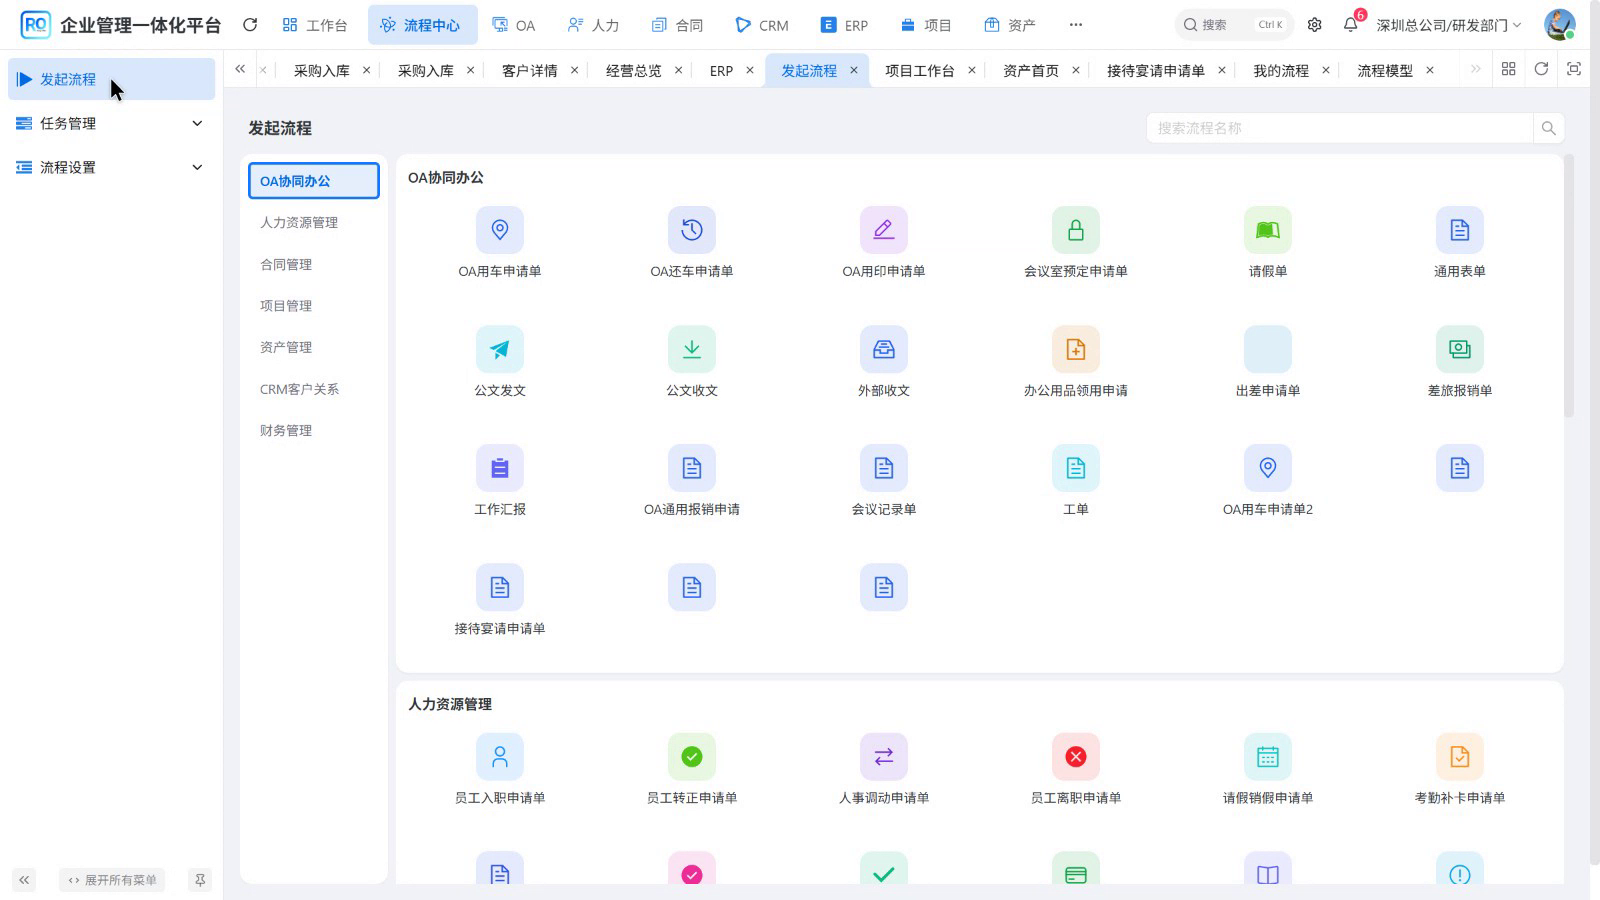
Task: Select 发起流程 in the sidebar
Action: pyautogui.click(x=111, y=79)
